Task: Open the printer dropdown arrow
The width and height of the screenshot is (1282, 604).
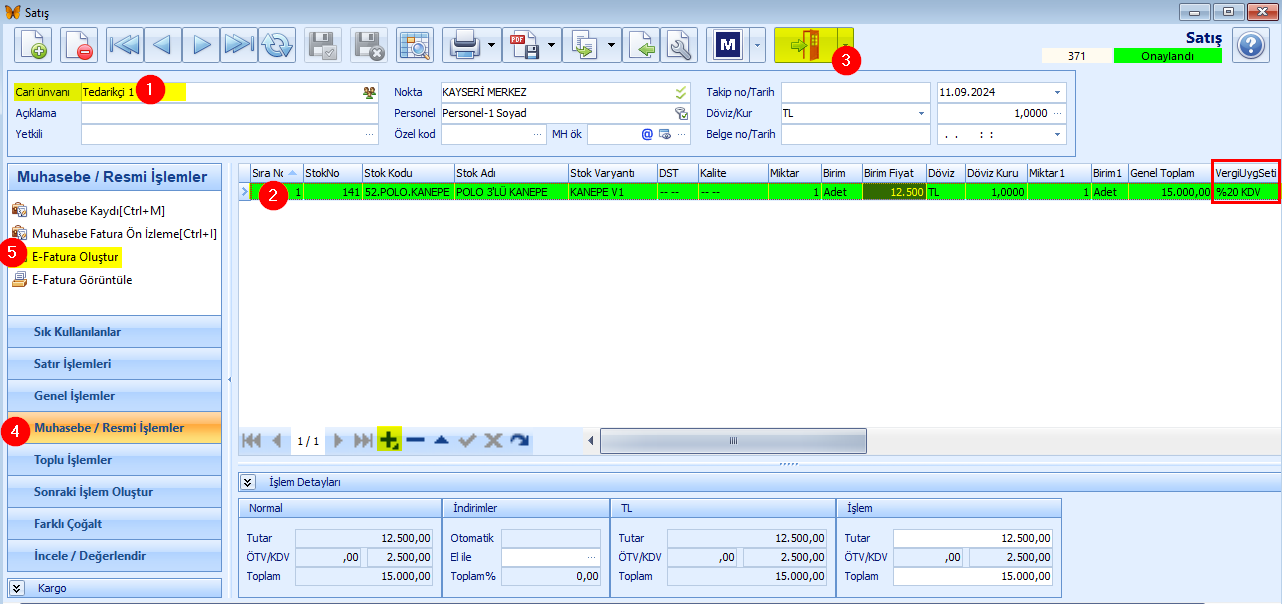Action: (492, 45)
